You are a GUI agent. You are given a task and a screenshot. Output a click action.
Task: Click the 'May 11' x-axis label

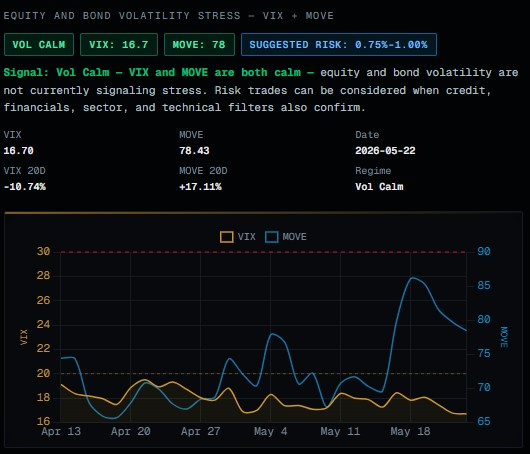(x=340, y=431)
